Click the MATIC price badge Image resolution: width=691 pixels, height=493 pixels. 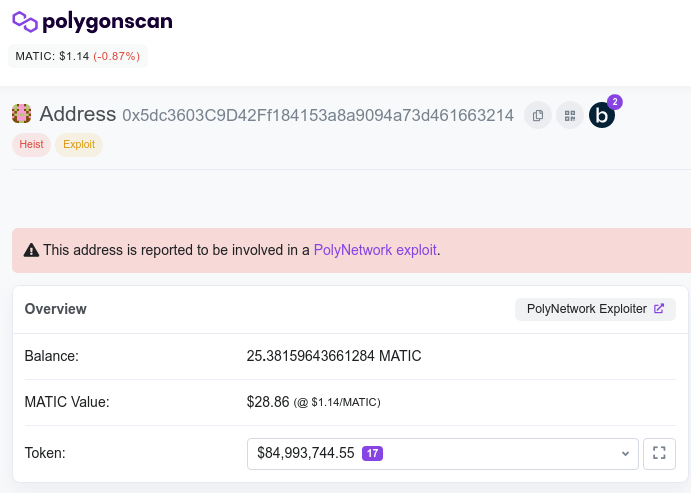(x=77, y=56)
